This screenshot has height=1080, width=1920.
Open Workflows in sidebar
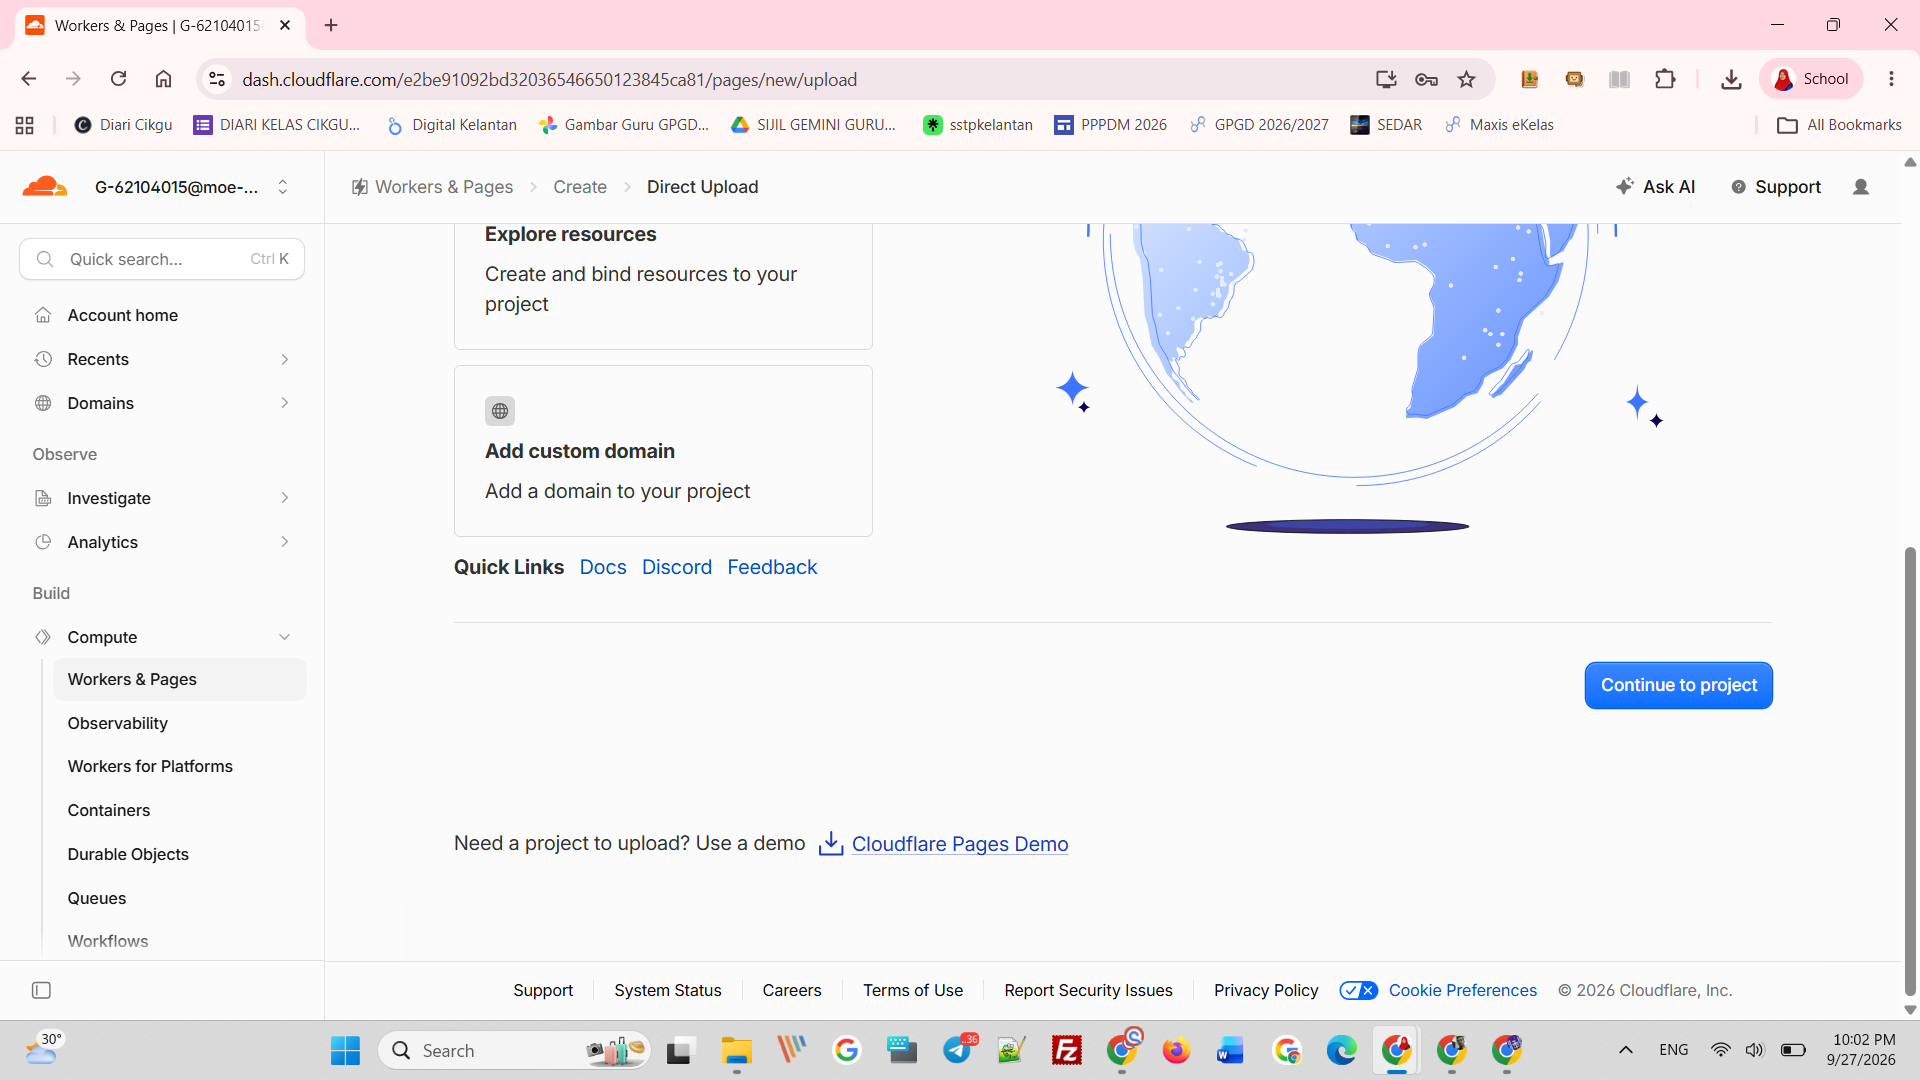coord(108,941)
